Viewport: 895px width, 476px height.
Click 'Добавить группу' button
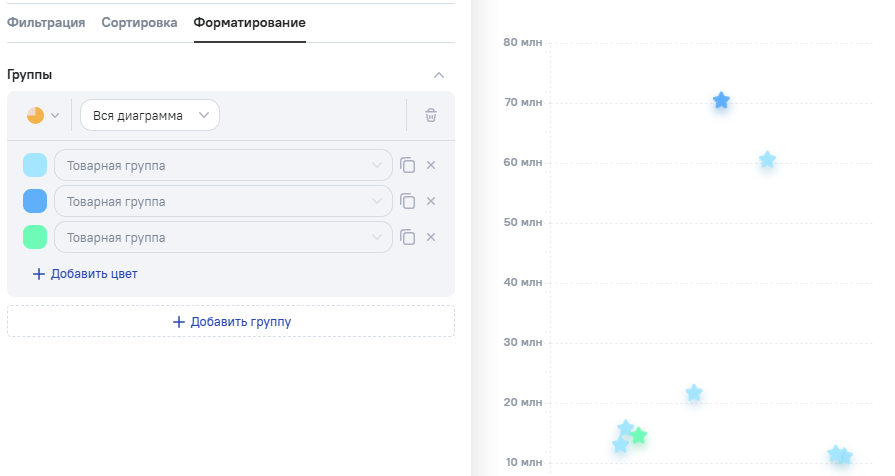click(231, 321)
